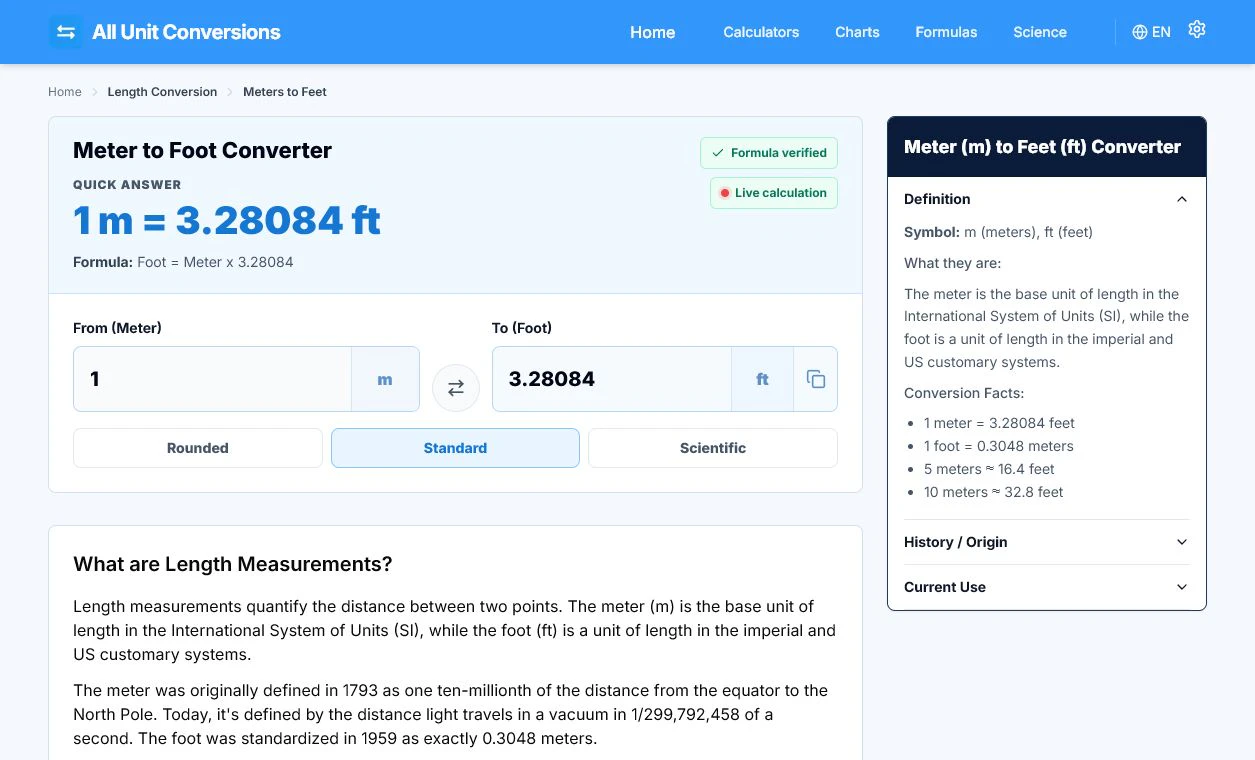Expand the History / Origin section
Image resolution: width=1255 pixels, height=760 pixels.
[1047, 542]
